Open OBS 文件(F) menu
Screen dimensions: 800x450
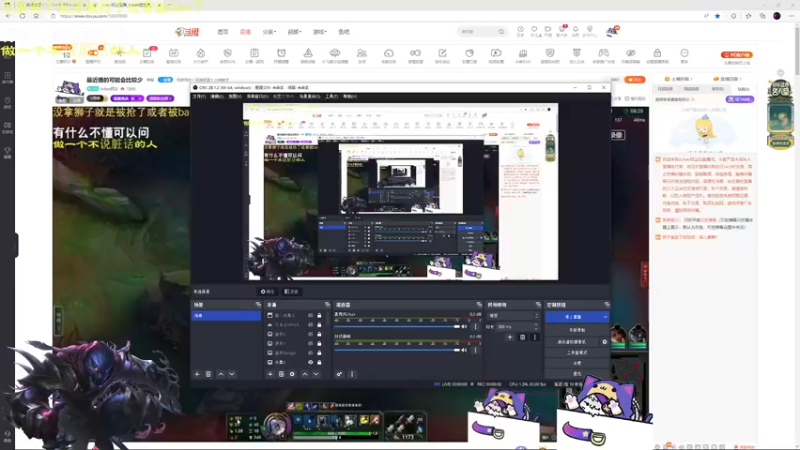tap(199, 96)
